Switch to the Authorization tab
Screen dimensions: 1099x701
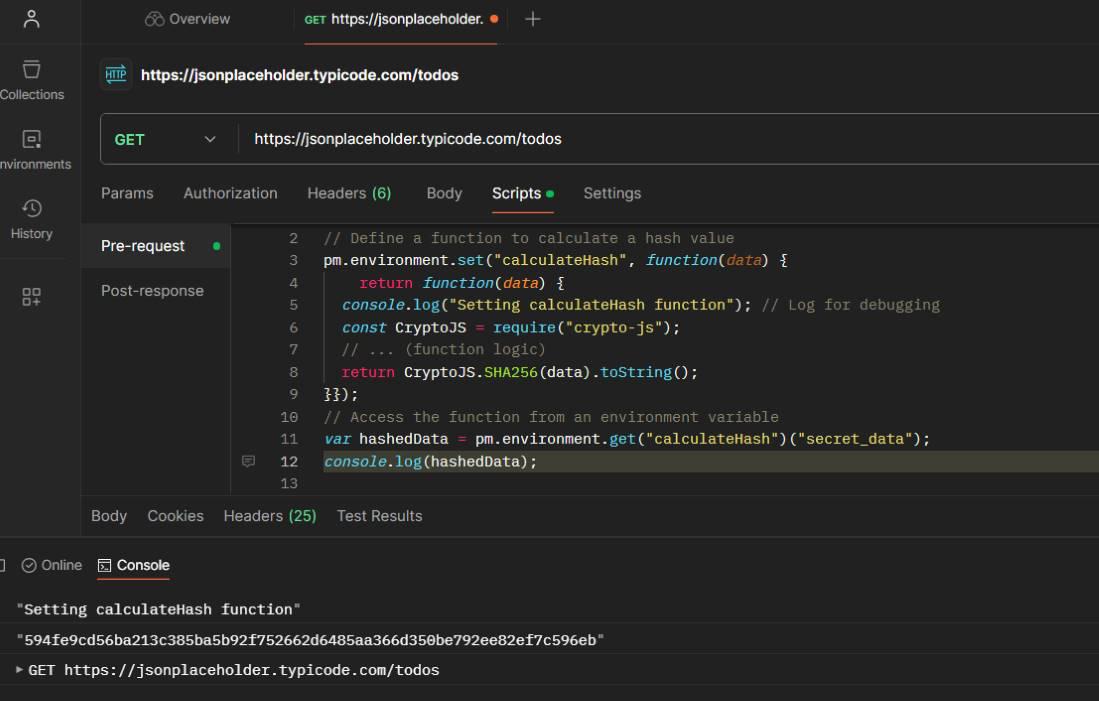click(x=230, y=193)
